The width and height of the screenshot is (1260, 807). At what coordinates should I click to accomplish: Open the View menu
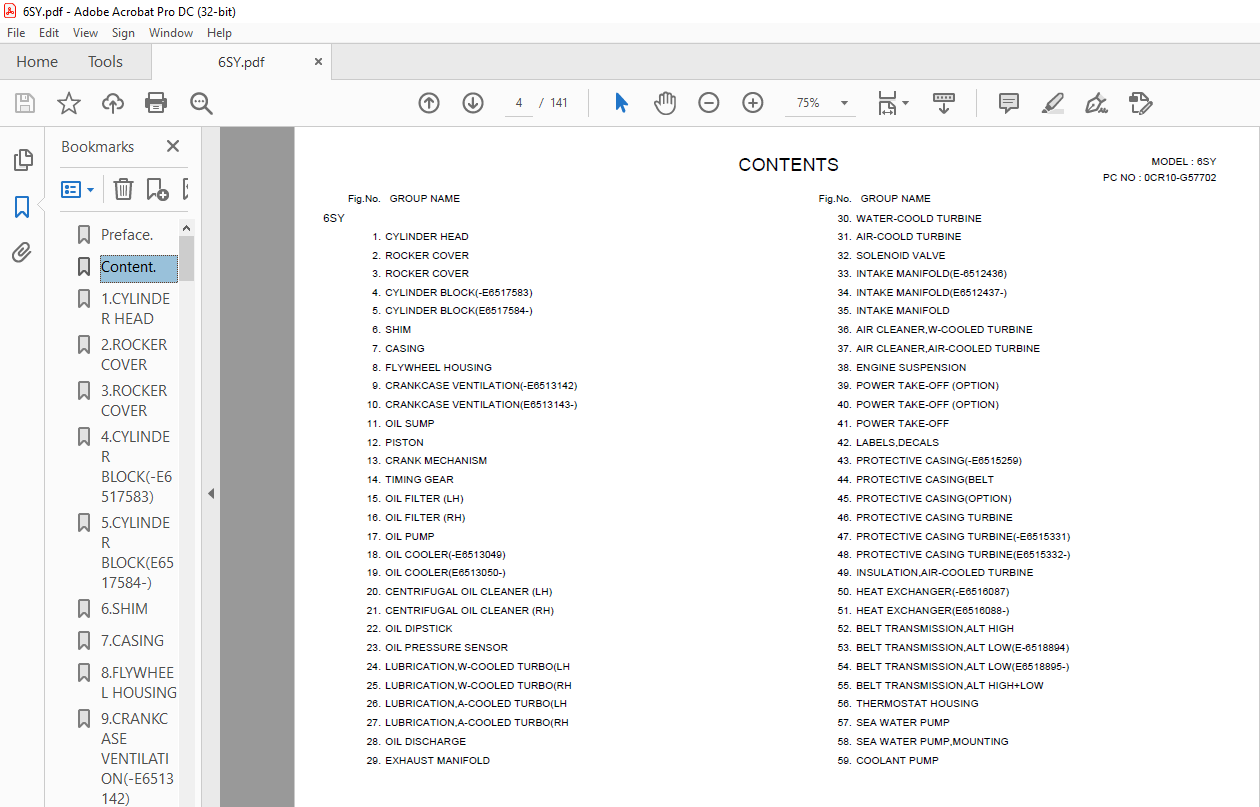(x=85, y=33)
